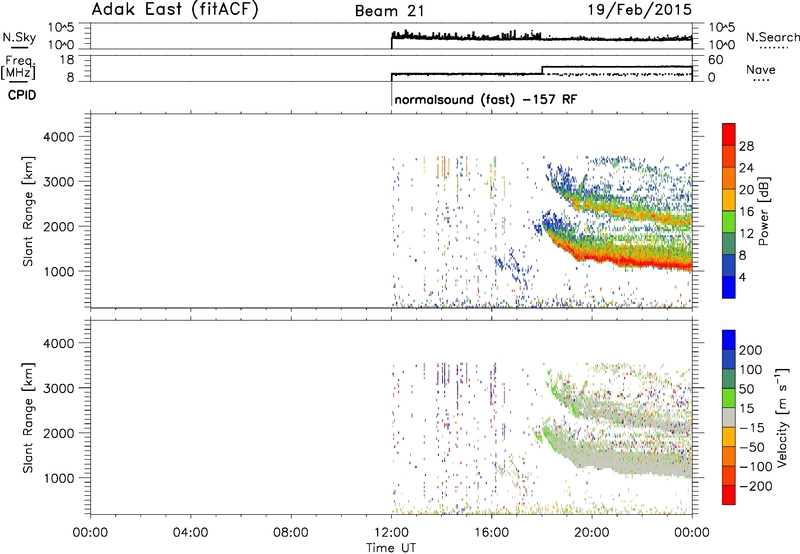Screen dimensions: 800x554
Task: Click the '28' label on Power colorbar
Action: point(746,146)
